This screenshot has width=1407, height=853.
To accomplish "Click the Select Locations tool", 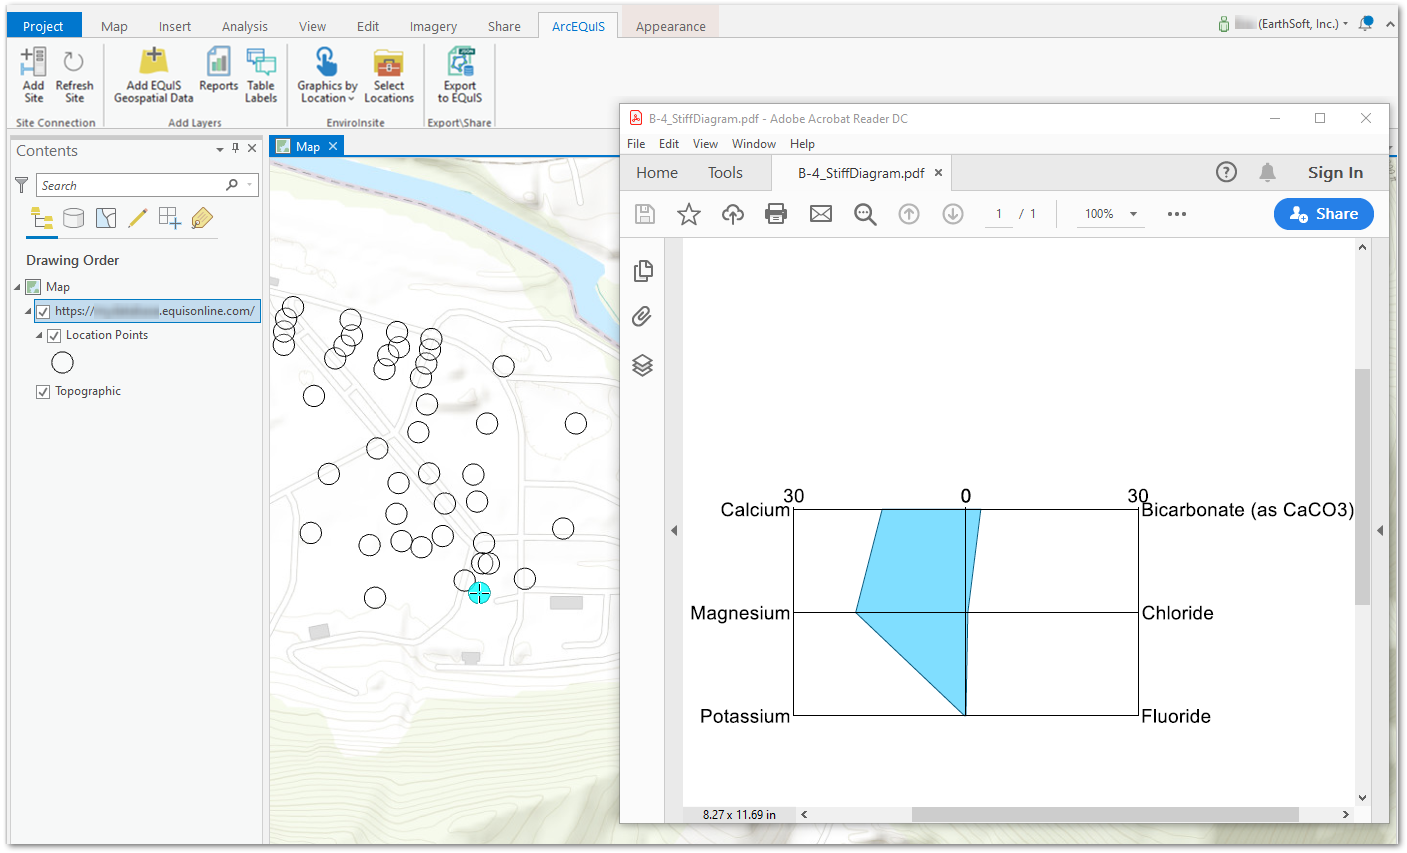I will [388, 64].
